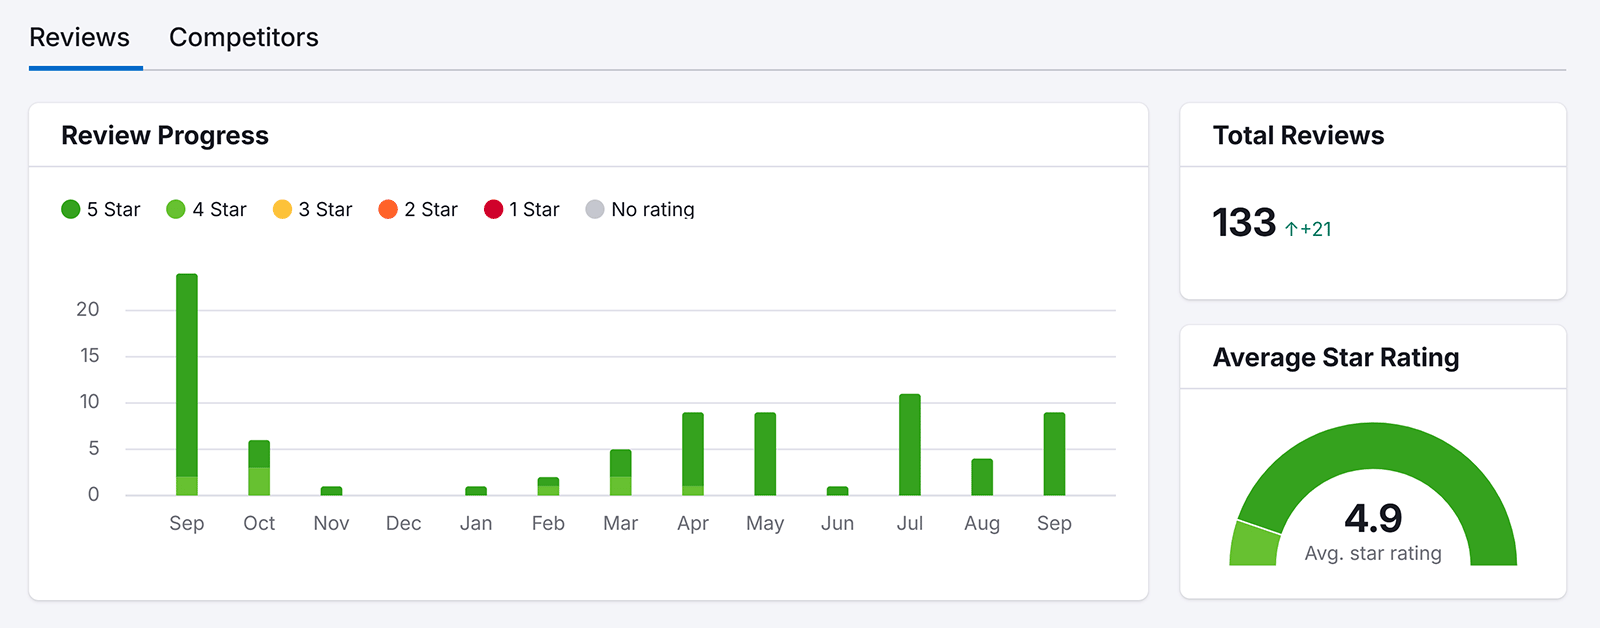The image size is (1600, 628).
Task: Click the Mar bar in chart
Action: pyautogui.click(x=621, y=472)
